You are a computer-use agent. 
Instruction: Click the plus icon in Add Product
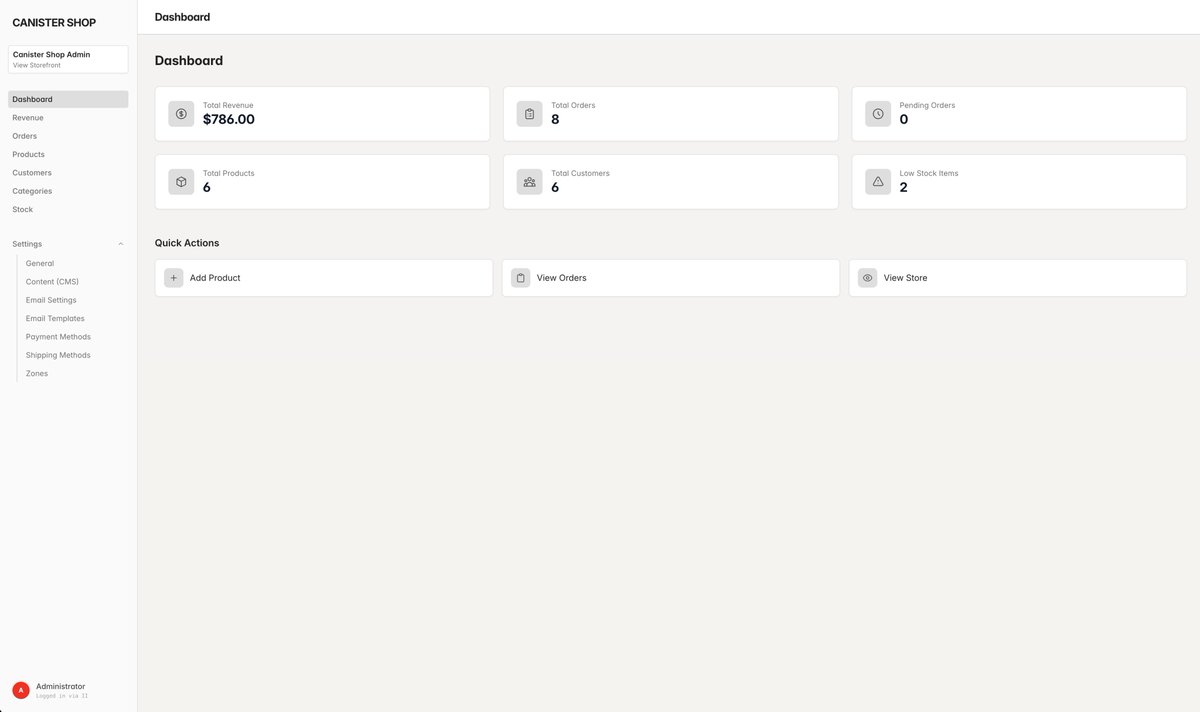point(174,278)
